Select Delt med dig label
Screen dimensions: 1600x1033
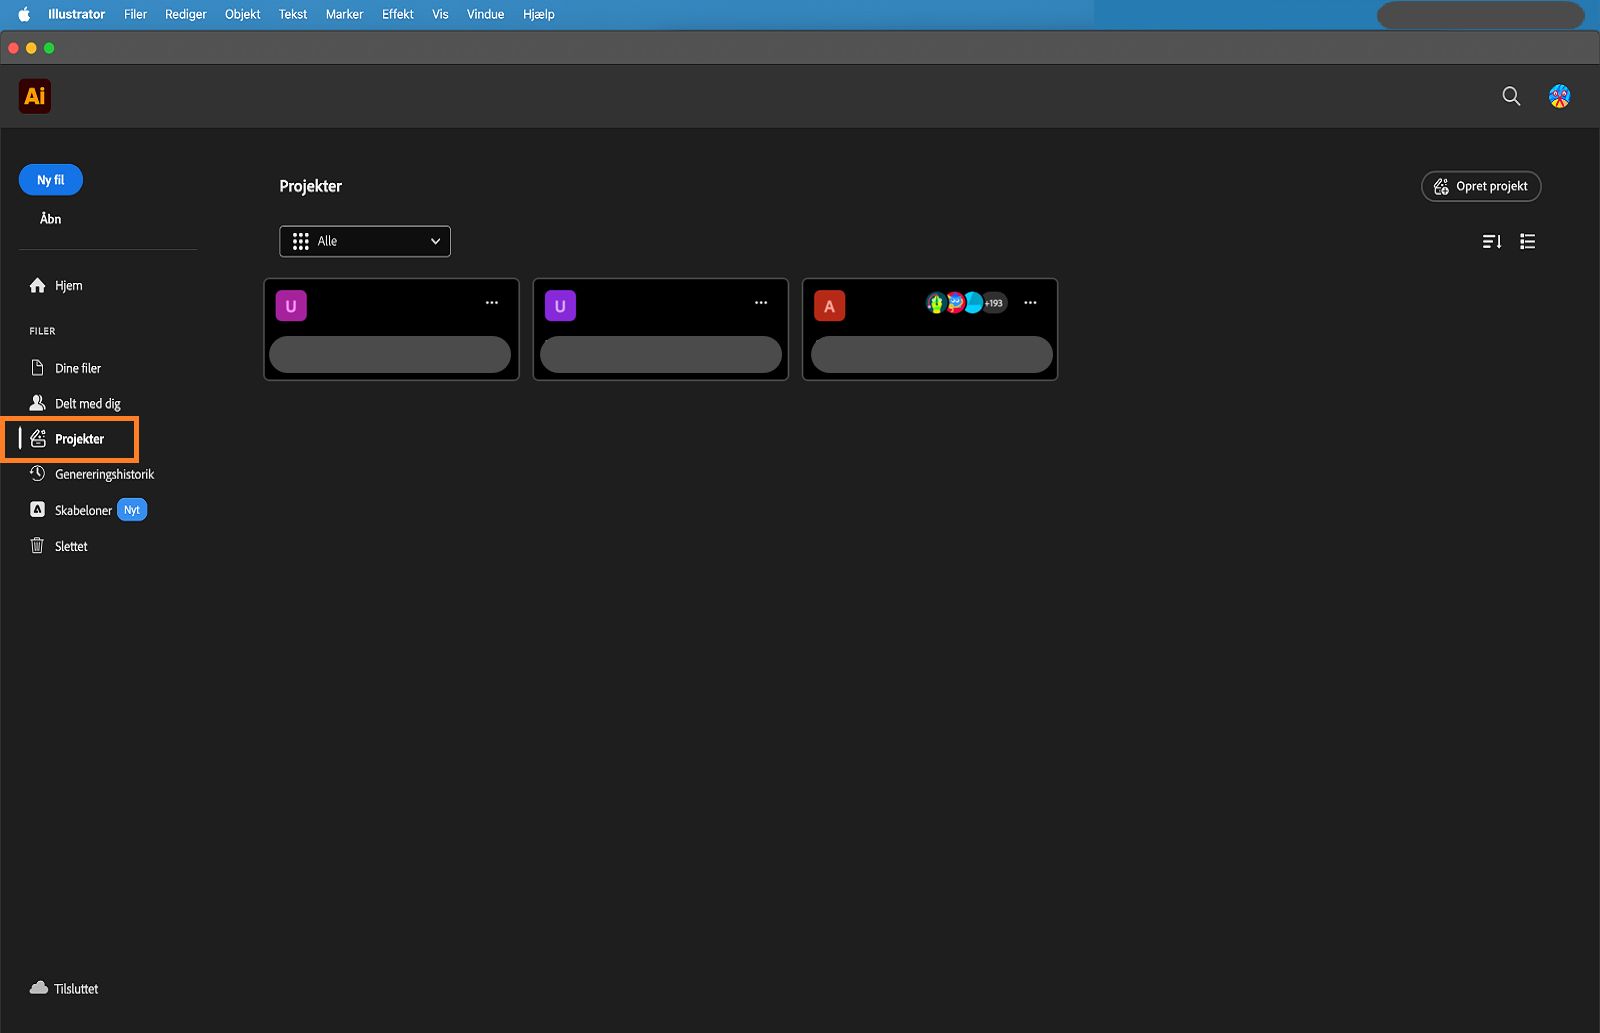tap(88, 404)
